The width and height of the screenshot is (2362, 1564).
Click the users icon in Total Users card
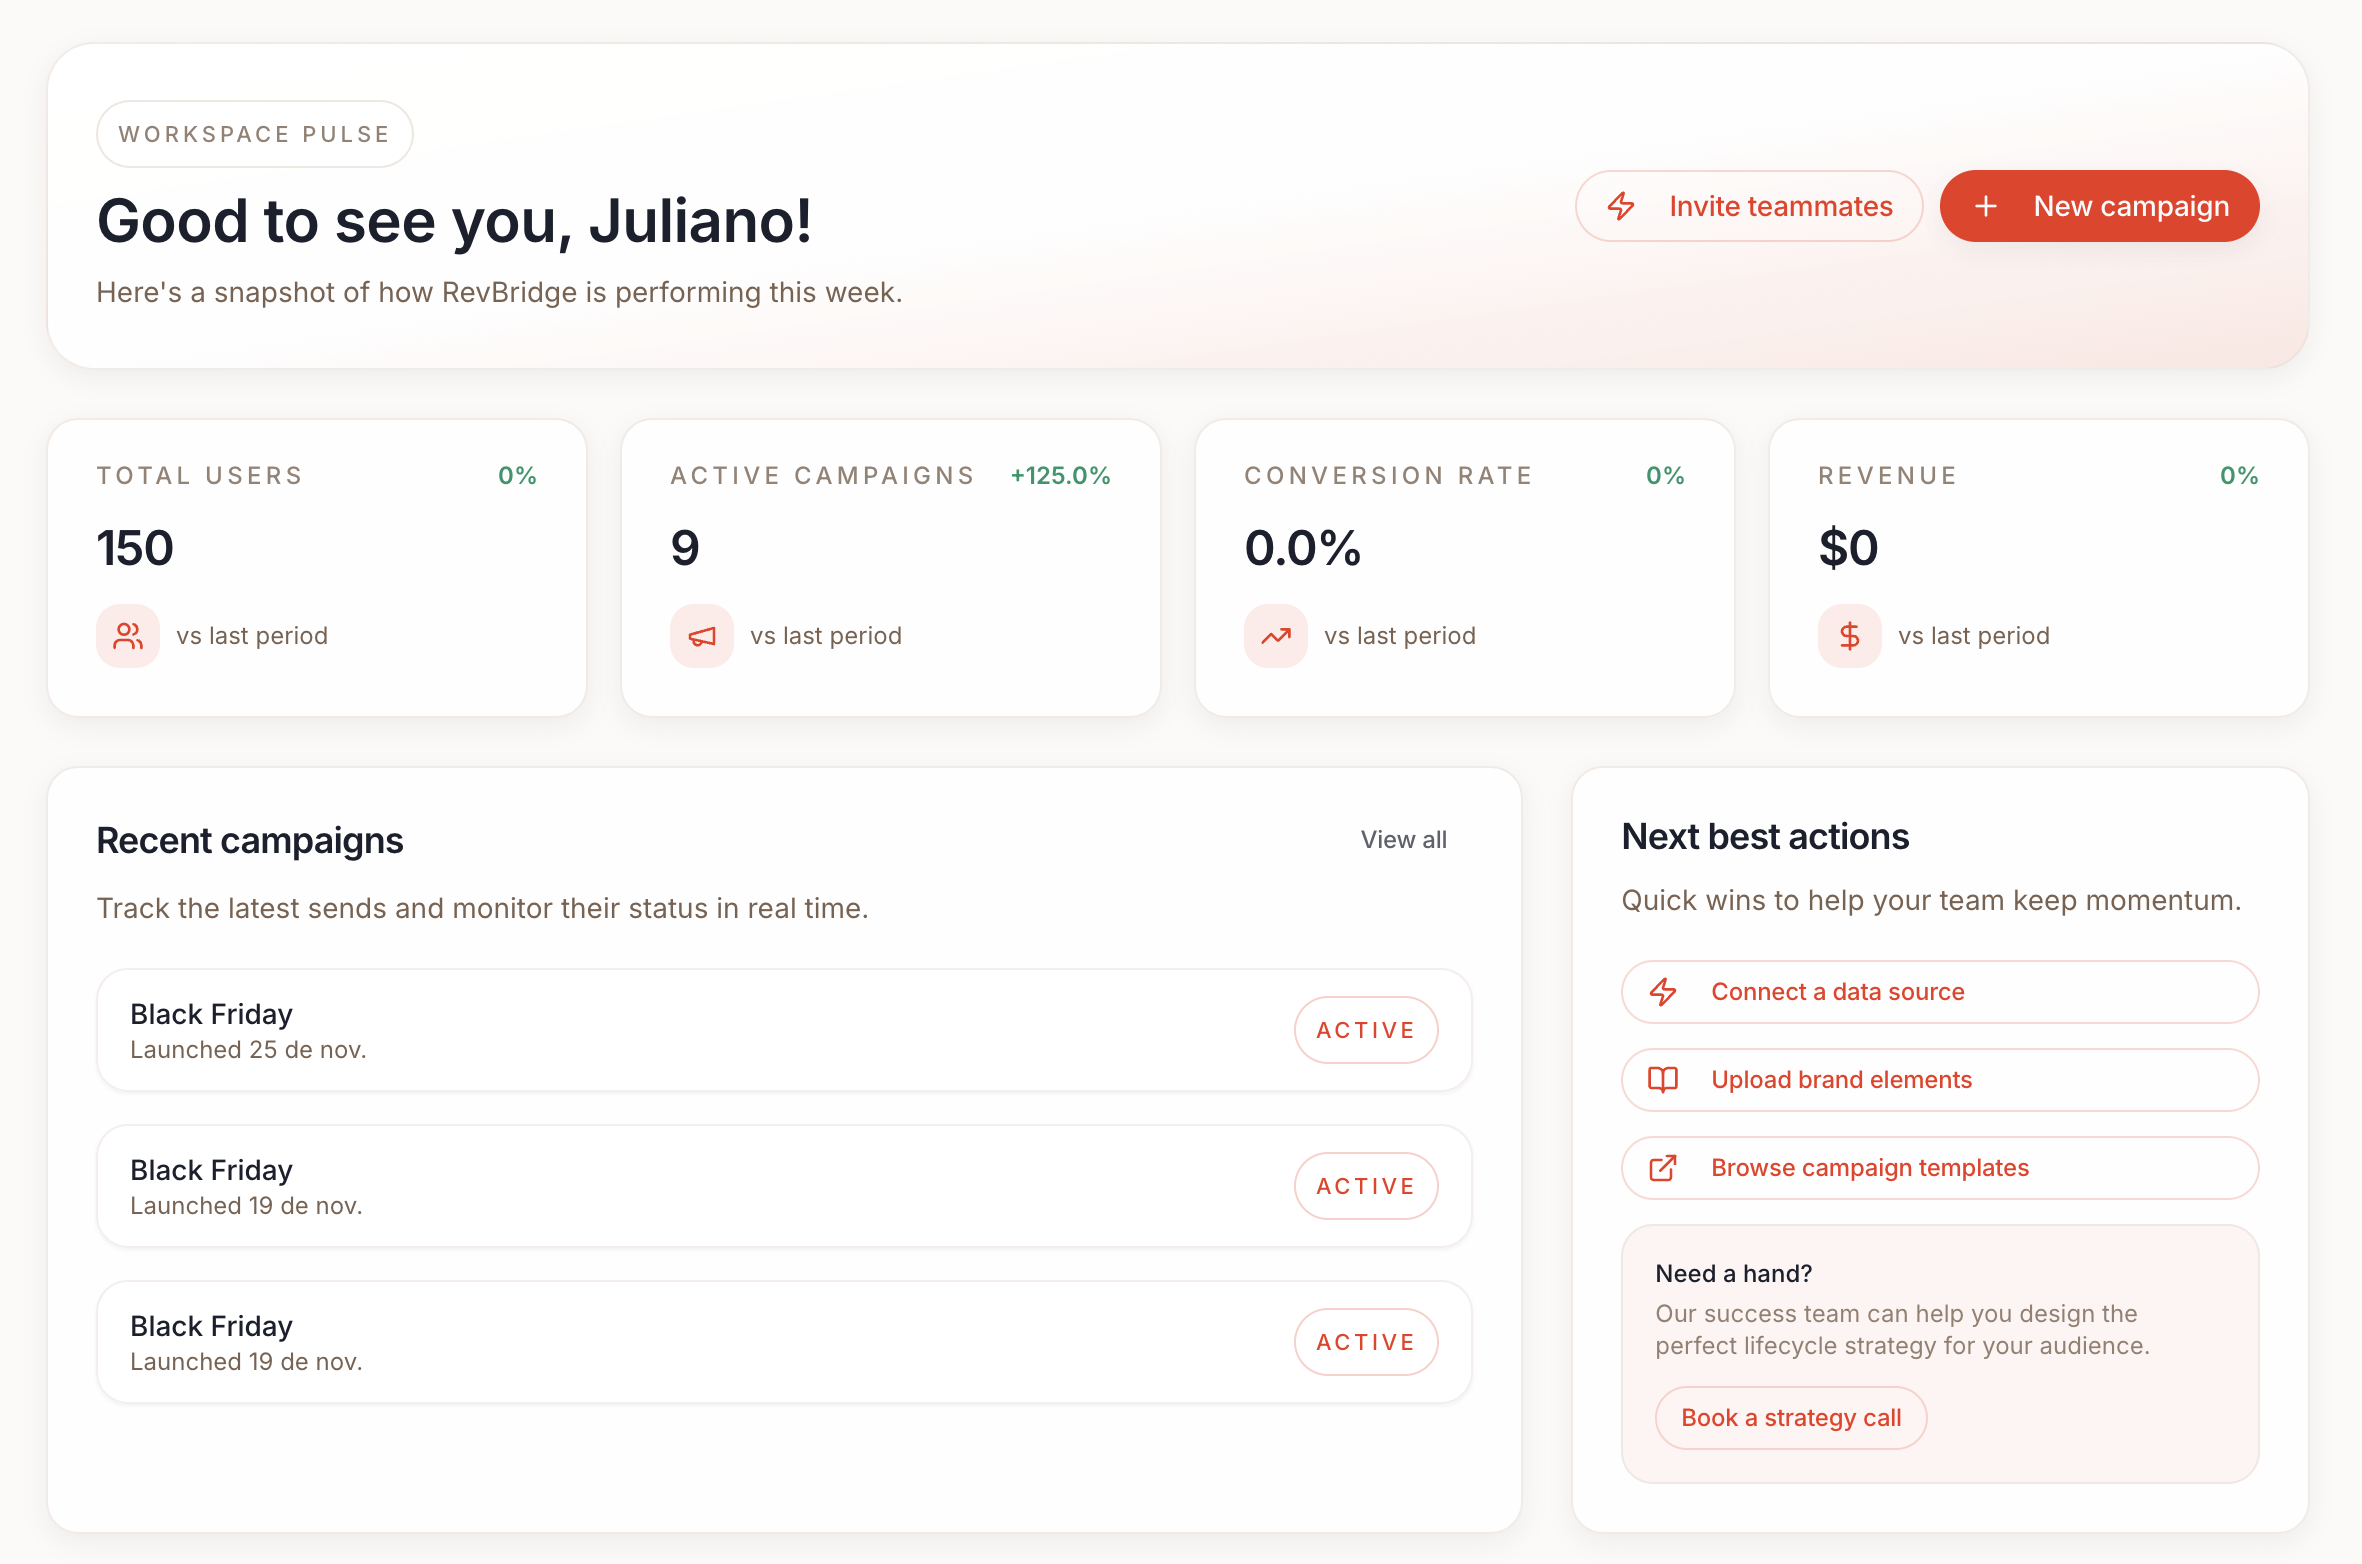coord(128,636)
